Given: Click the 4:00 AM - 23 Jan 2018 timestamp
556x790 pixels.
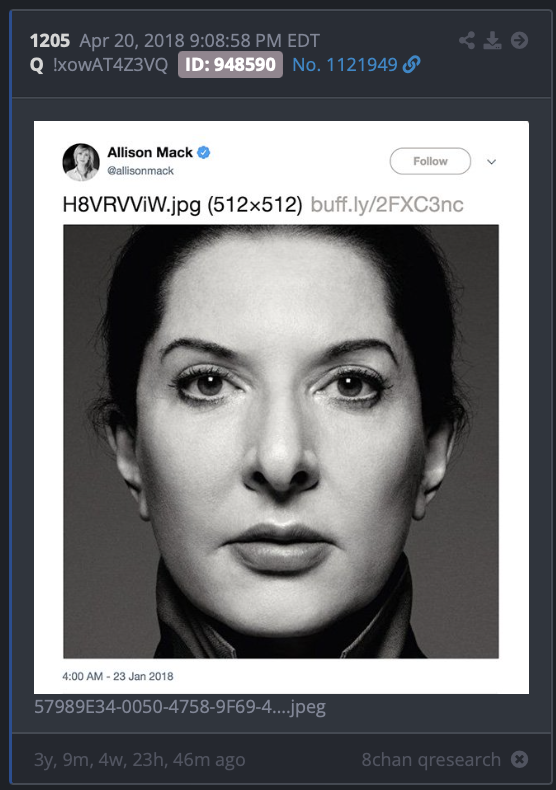Looking at the screenshot, I should pos(118,676).
